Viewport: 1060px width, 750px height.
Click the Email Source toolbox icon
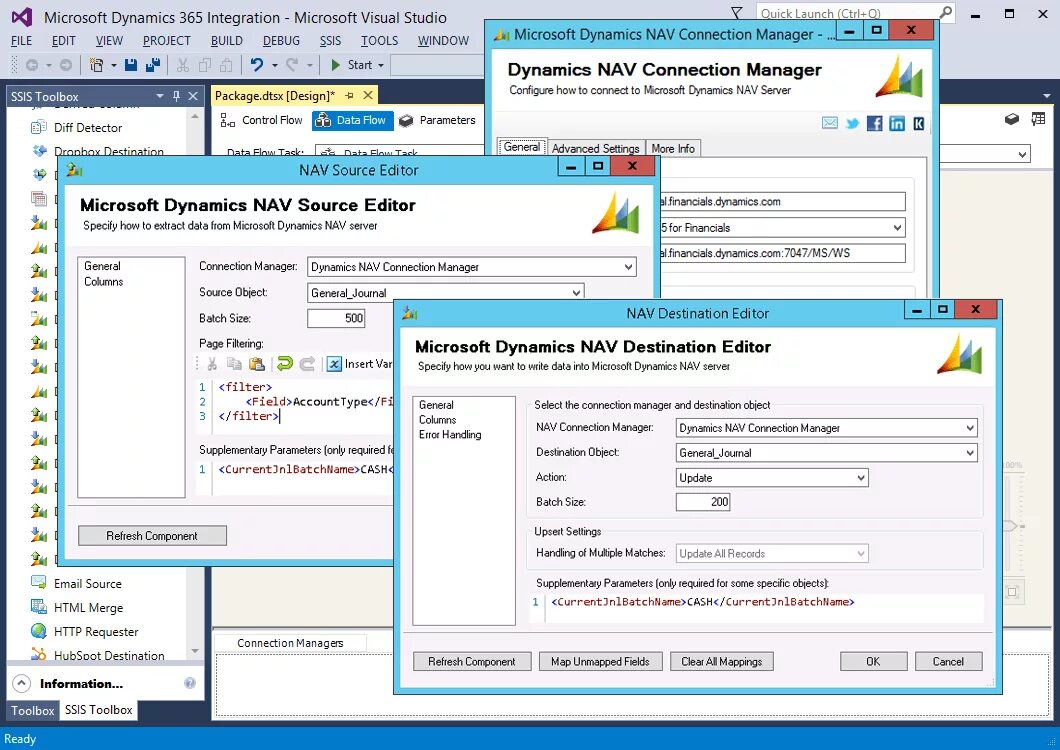[39, 583]
